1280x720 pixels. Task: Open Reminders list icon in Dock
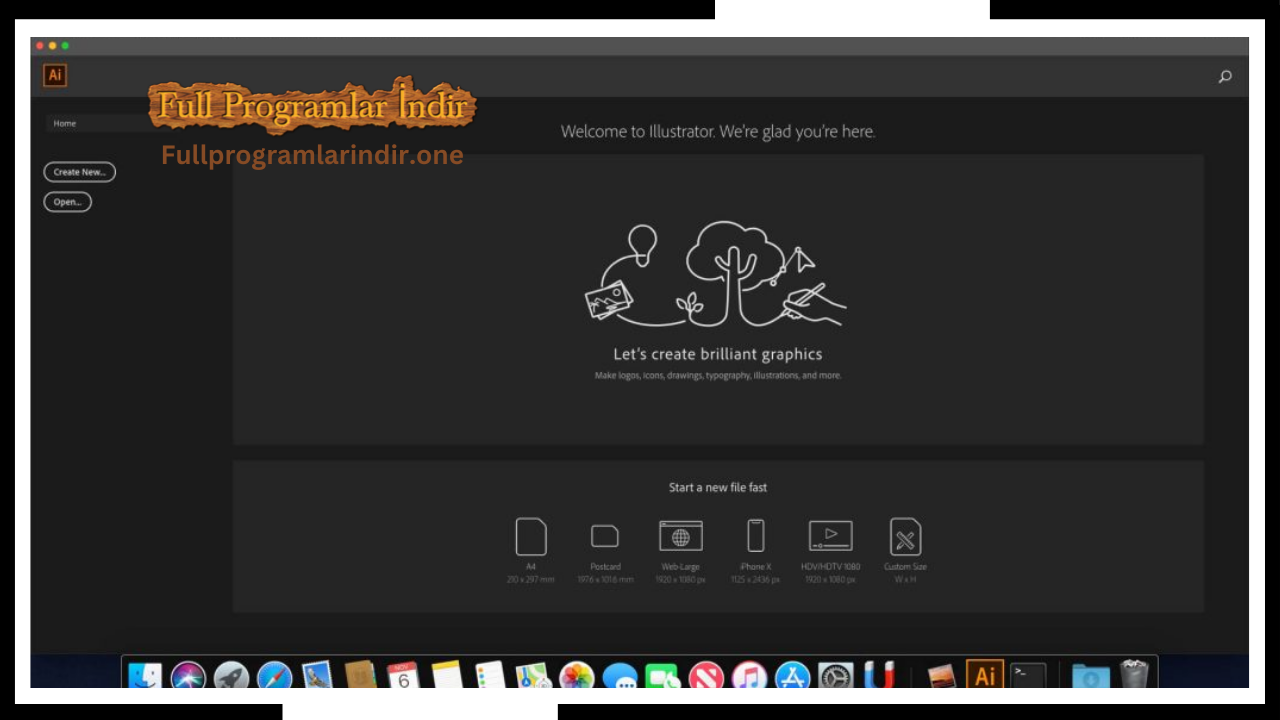click(x=490, y=675)
